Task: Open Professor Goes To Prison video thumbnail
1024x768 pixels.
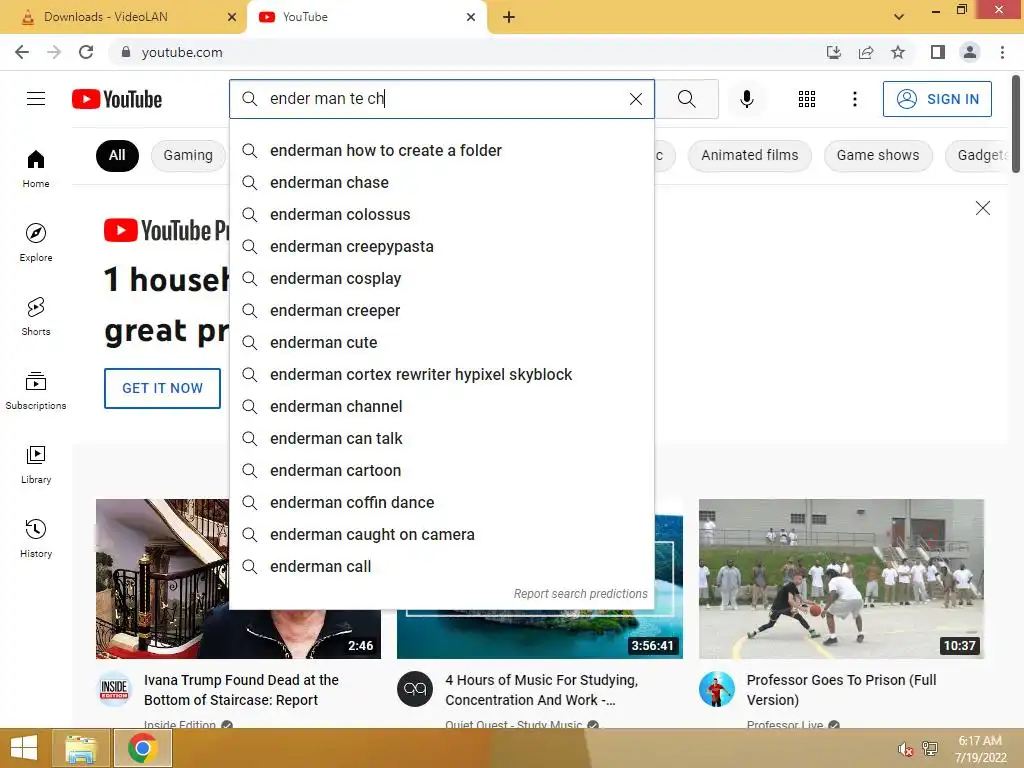Action: (841, 579)
